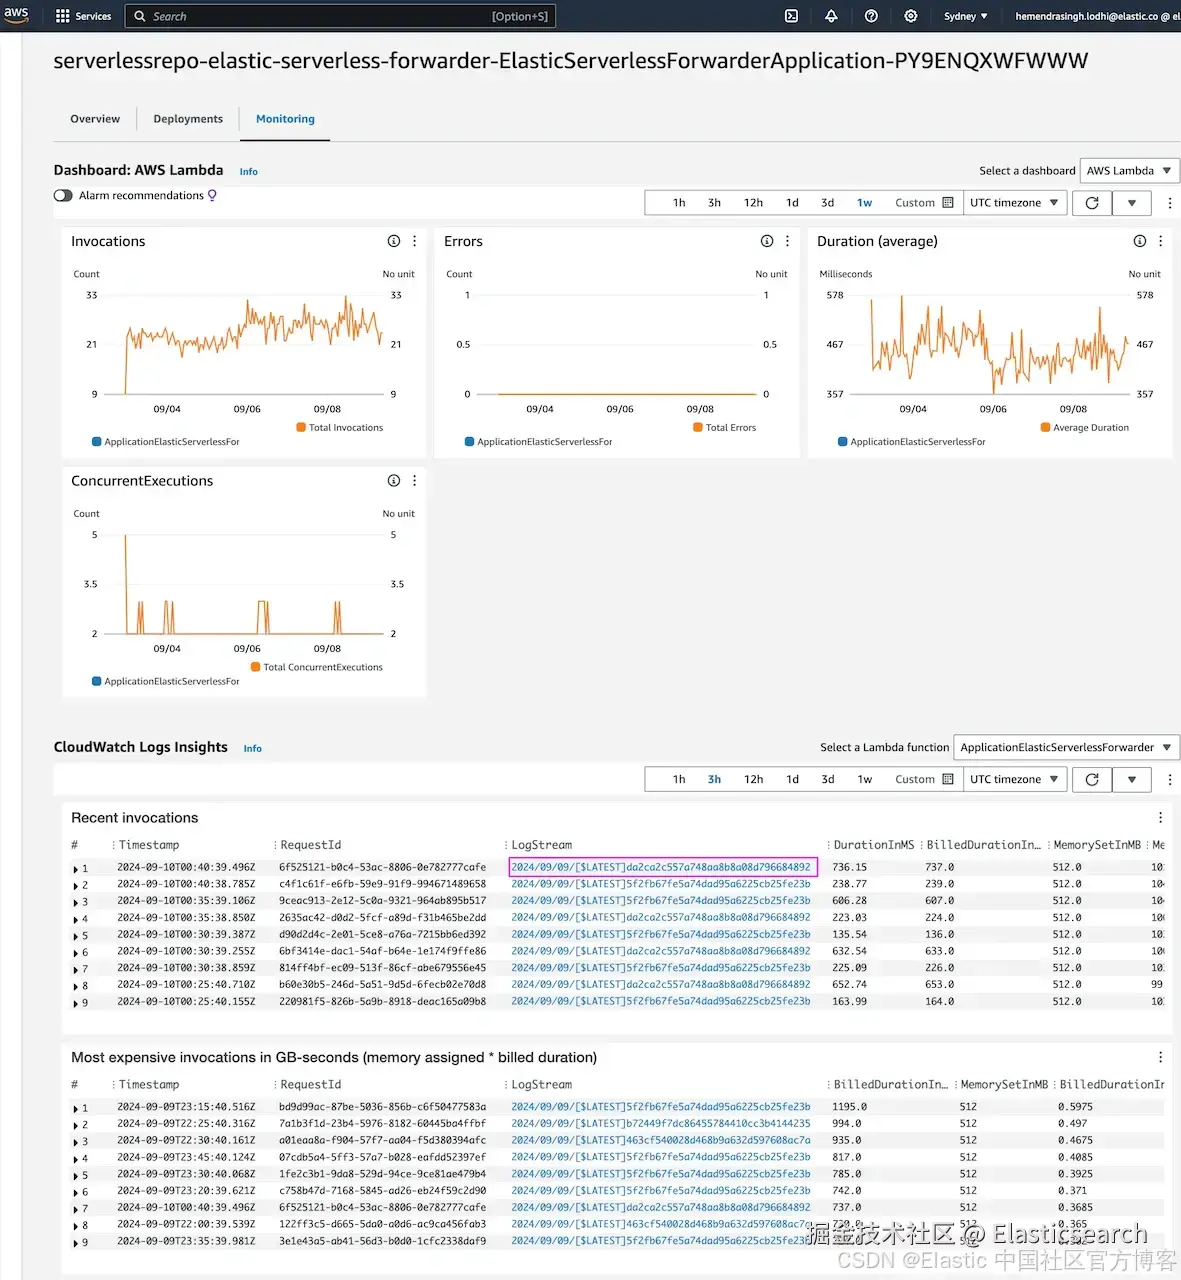Viewport: 1181px width, 1280px height.
Task: Select the 1h dashboard time range
Action: (679, 203)
